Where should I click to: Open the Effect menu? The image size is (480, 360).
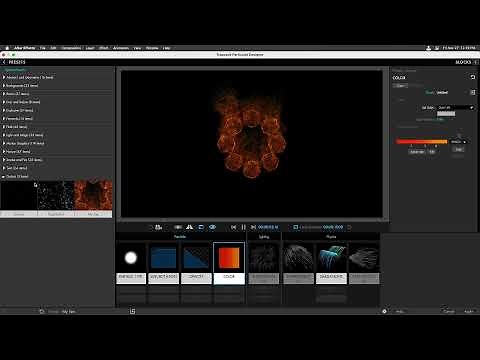point(104,48)
